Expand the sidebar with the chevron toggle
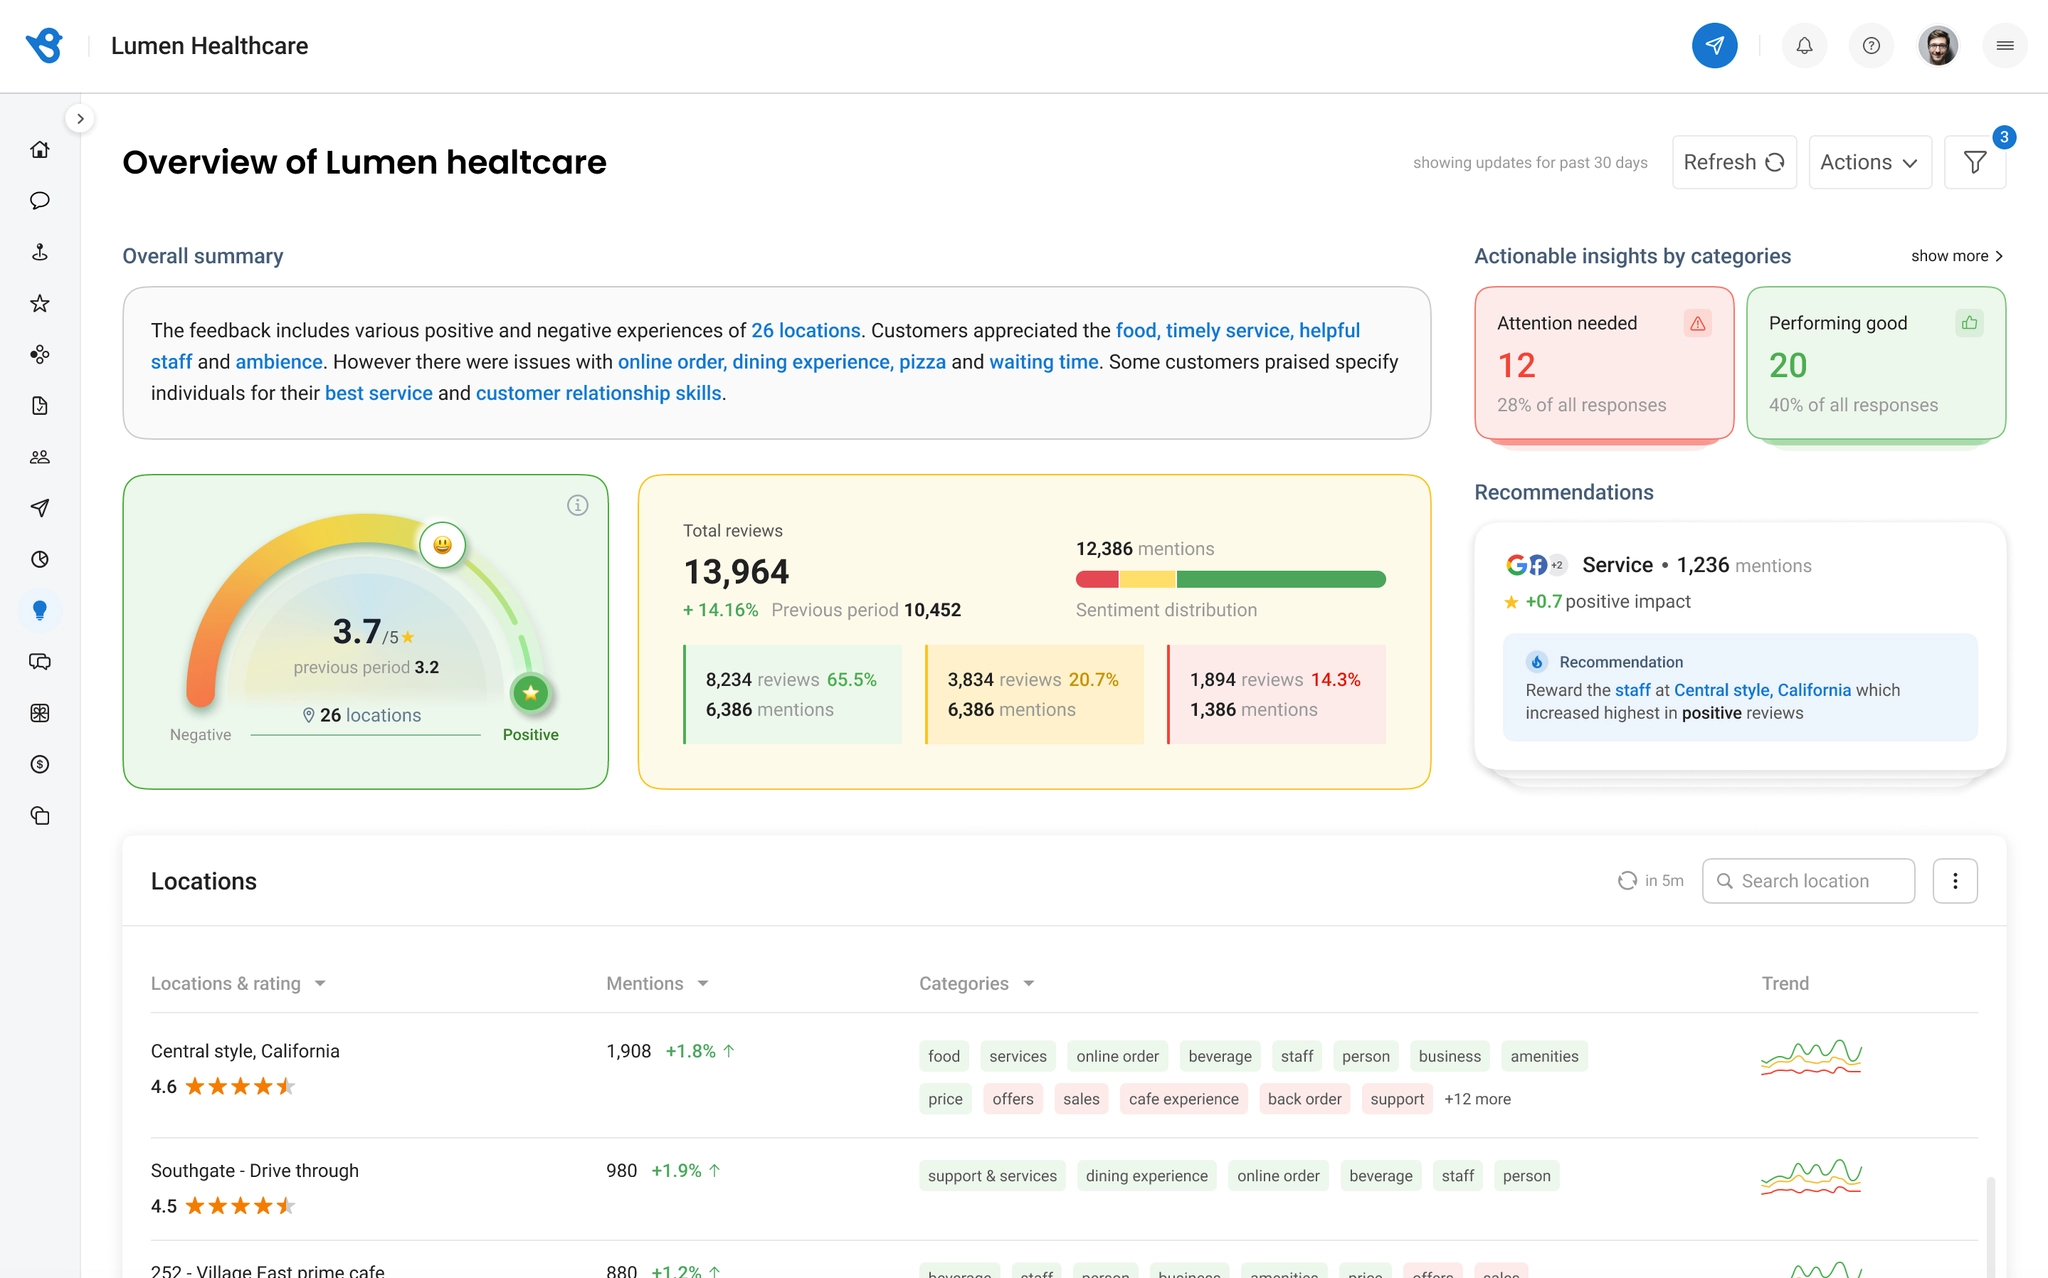The height and width of the screenshot is (1278, 2048). pos(80,118)
